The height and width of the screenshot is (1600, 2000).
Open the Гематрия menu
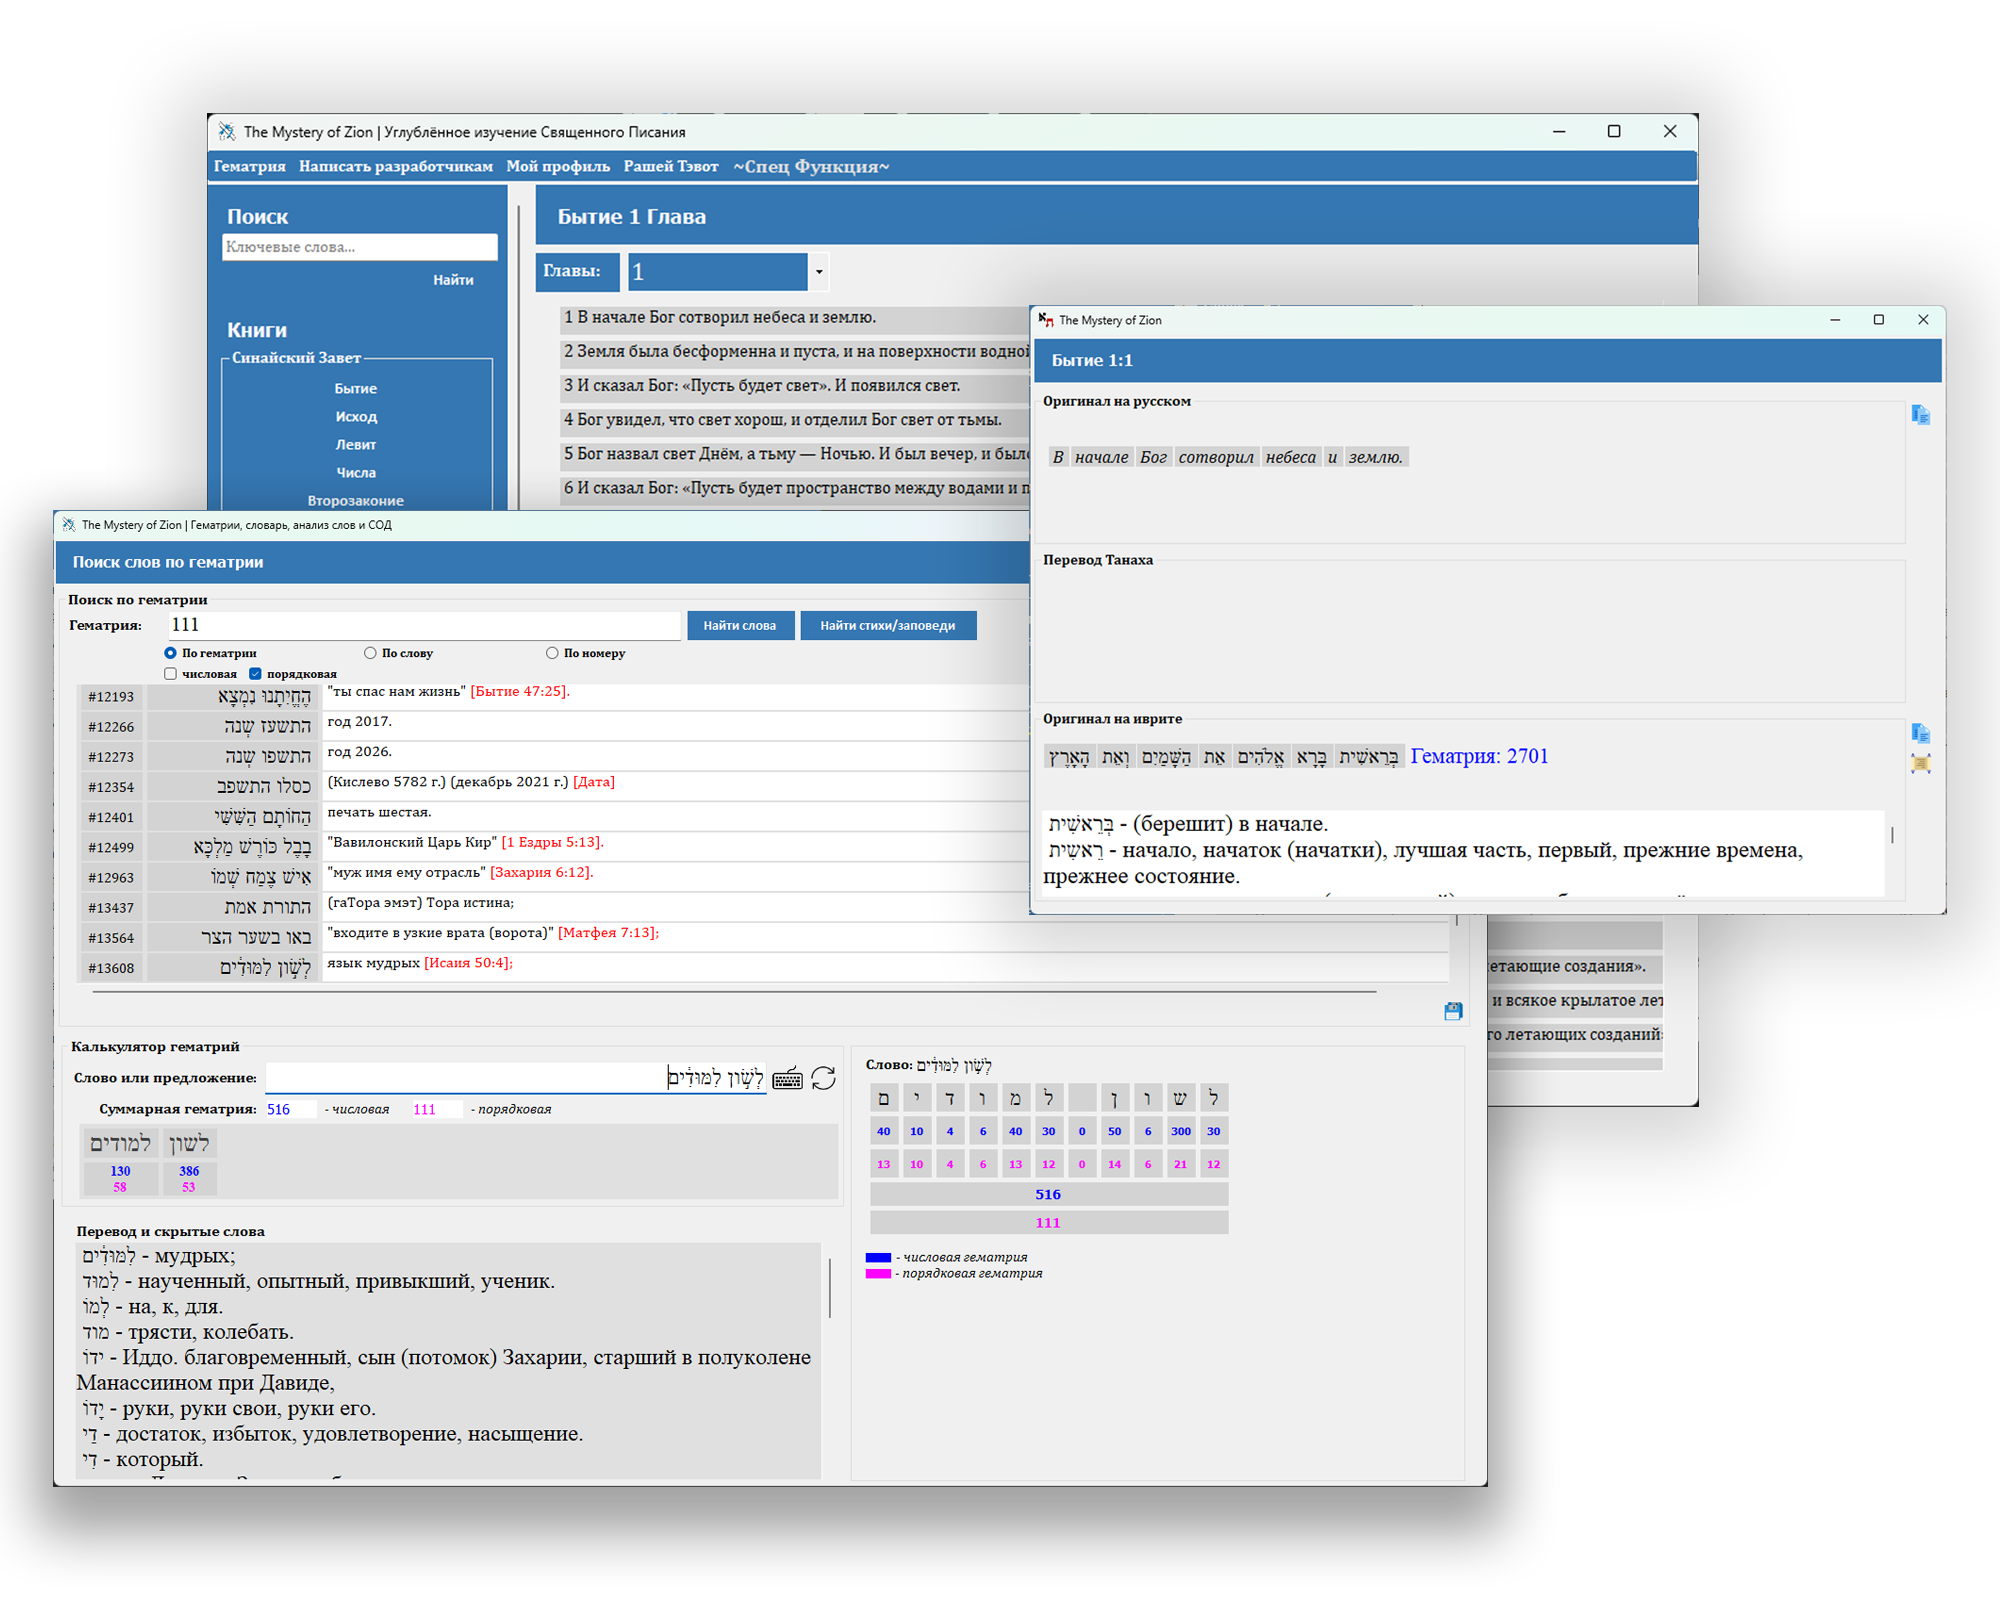click(249, 167)
